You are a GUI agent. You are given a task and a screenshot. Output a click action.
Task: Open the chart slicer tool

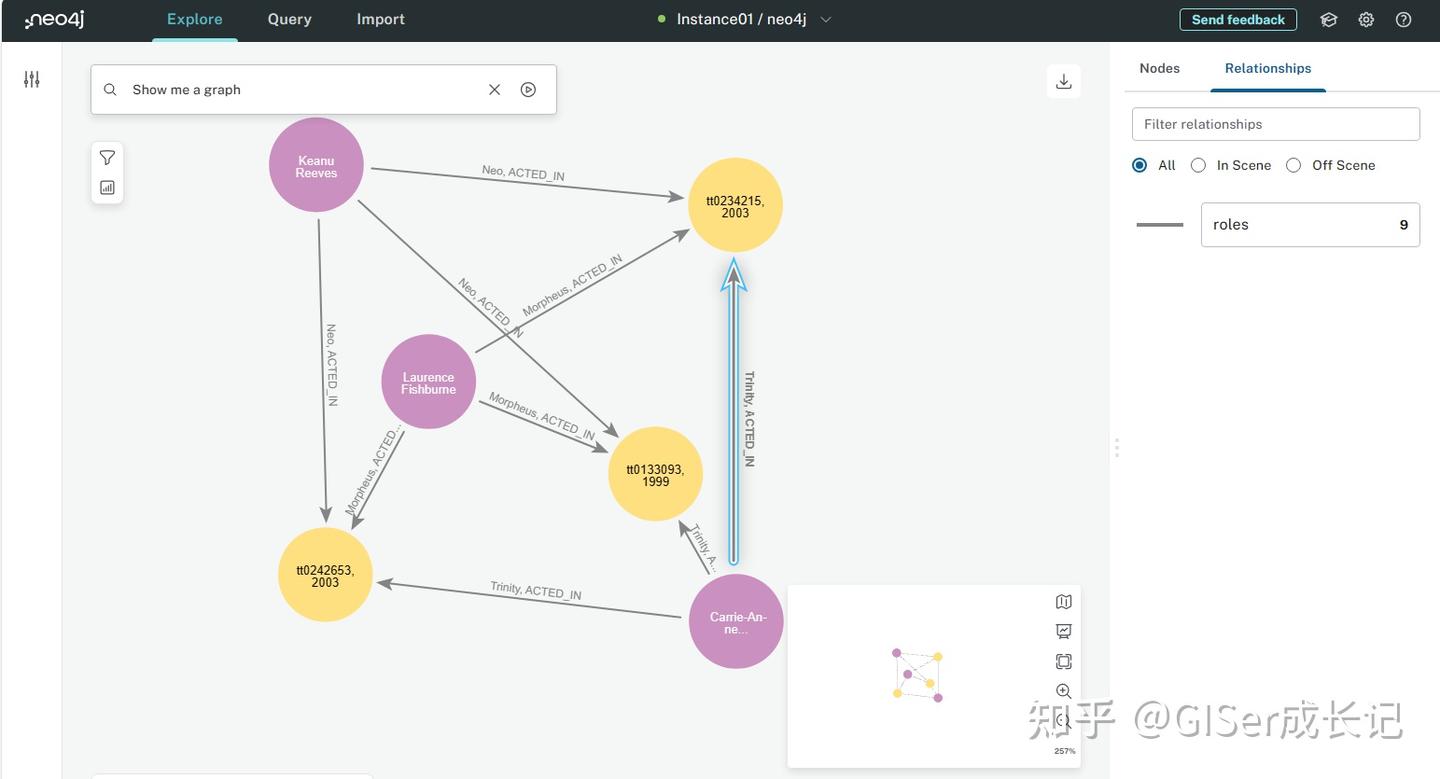point(106,186)
